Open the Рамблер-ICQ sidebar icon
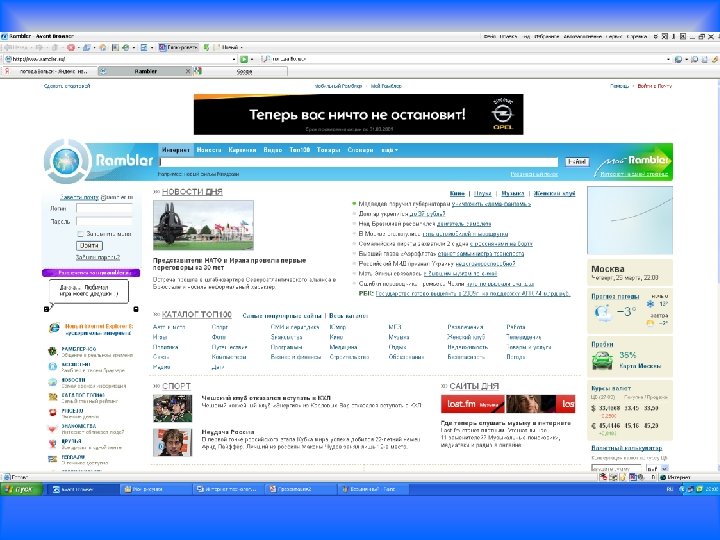 [52, 352]
